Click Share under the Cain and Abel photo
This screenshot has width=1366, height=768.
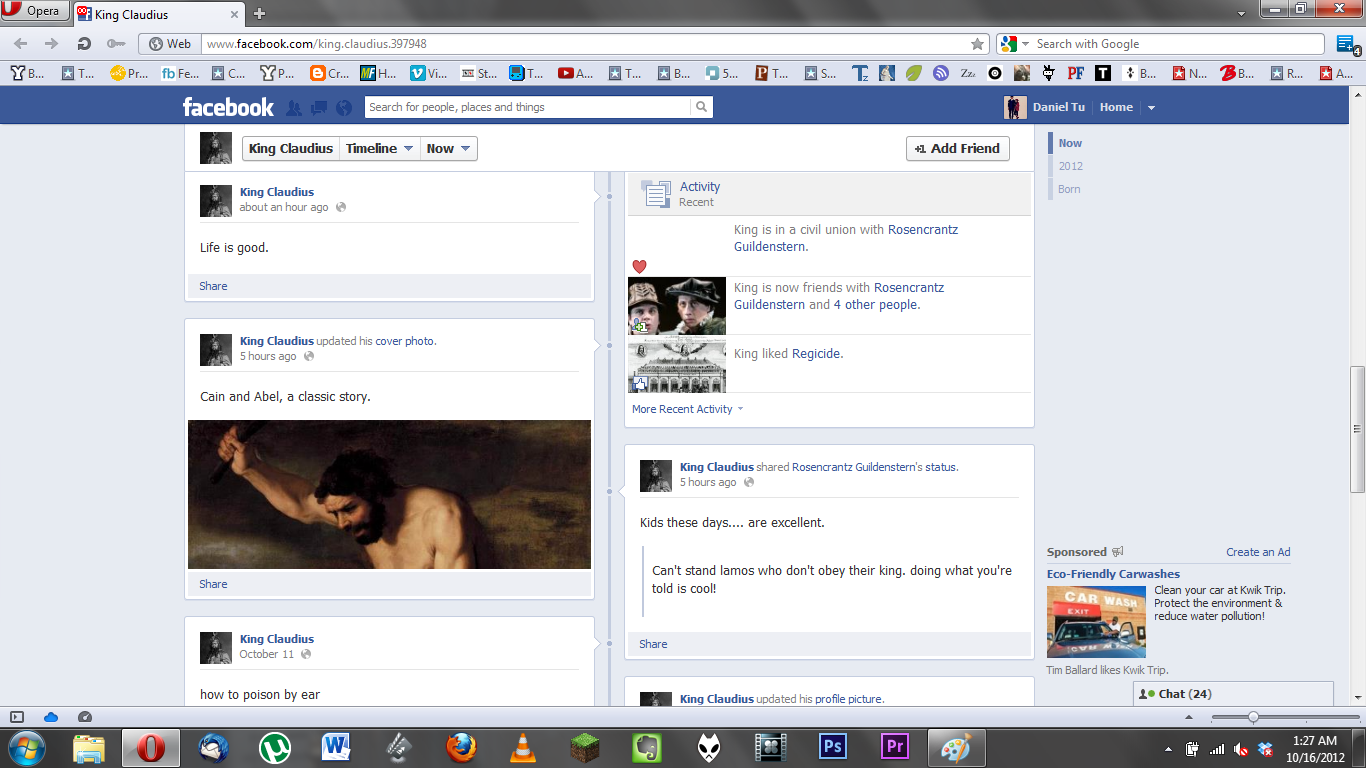[x=213, y=584]
